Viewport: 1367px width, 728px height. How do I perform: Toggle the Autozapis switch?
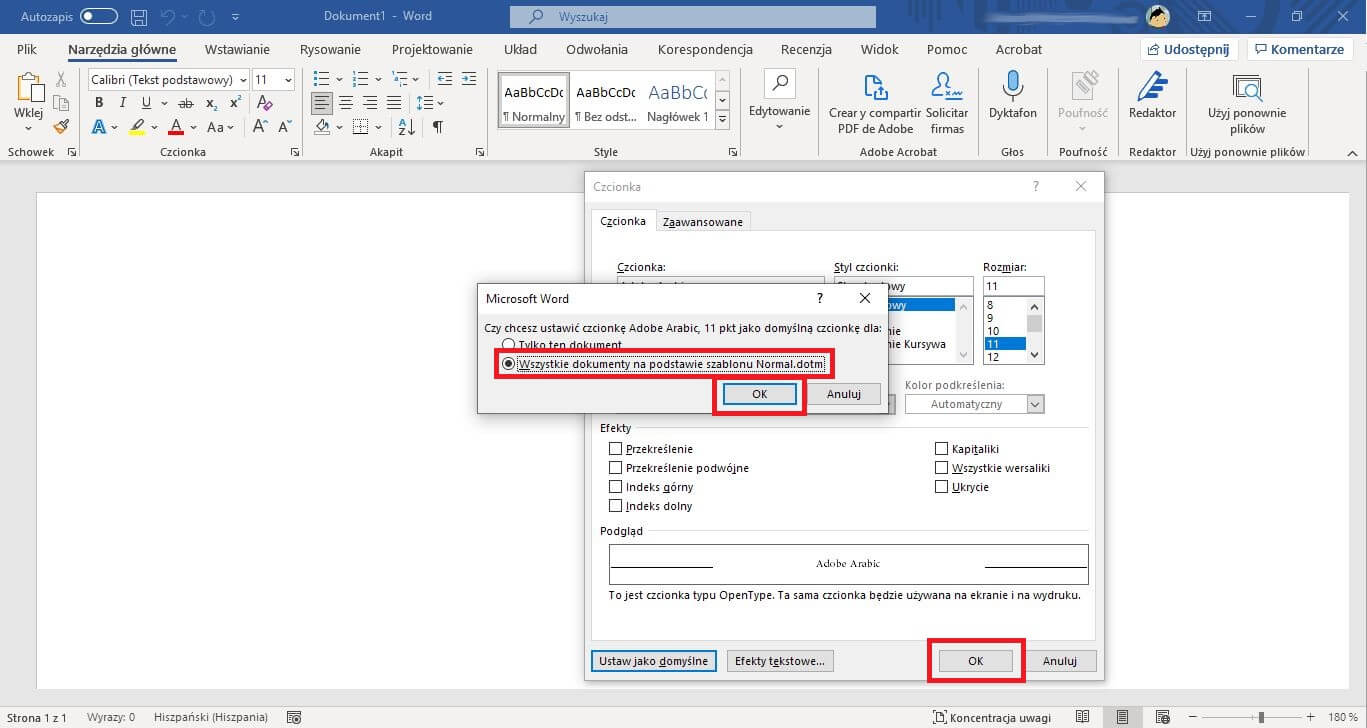tap(98, 17)
